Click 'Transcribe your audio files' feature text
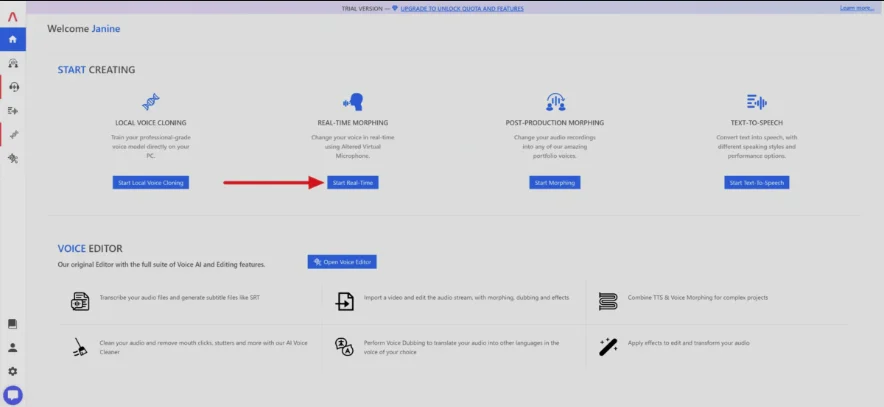This screenshot has width=884, height=407. (x=180, y=297)
